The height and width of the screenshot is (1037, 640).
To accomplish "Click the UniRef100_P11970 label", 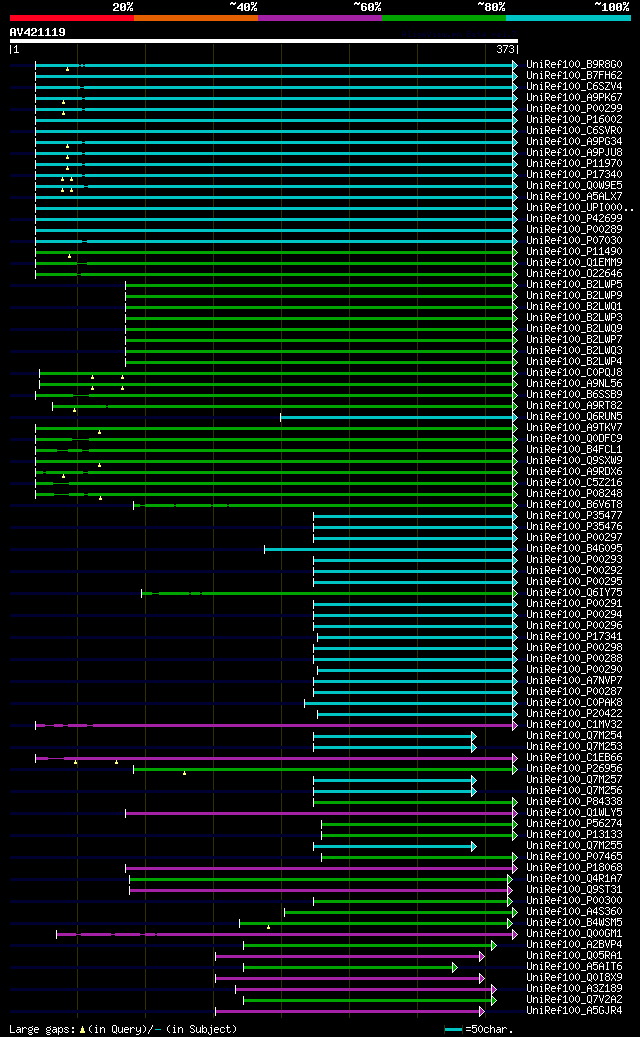I will tap(574, 163).
